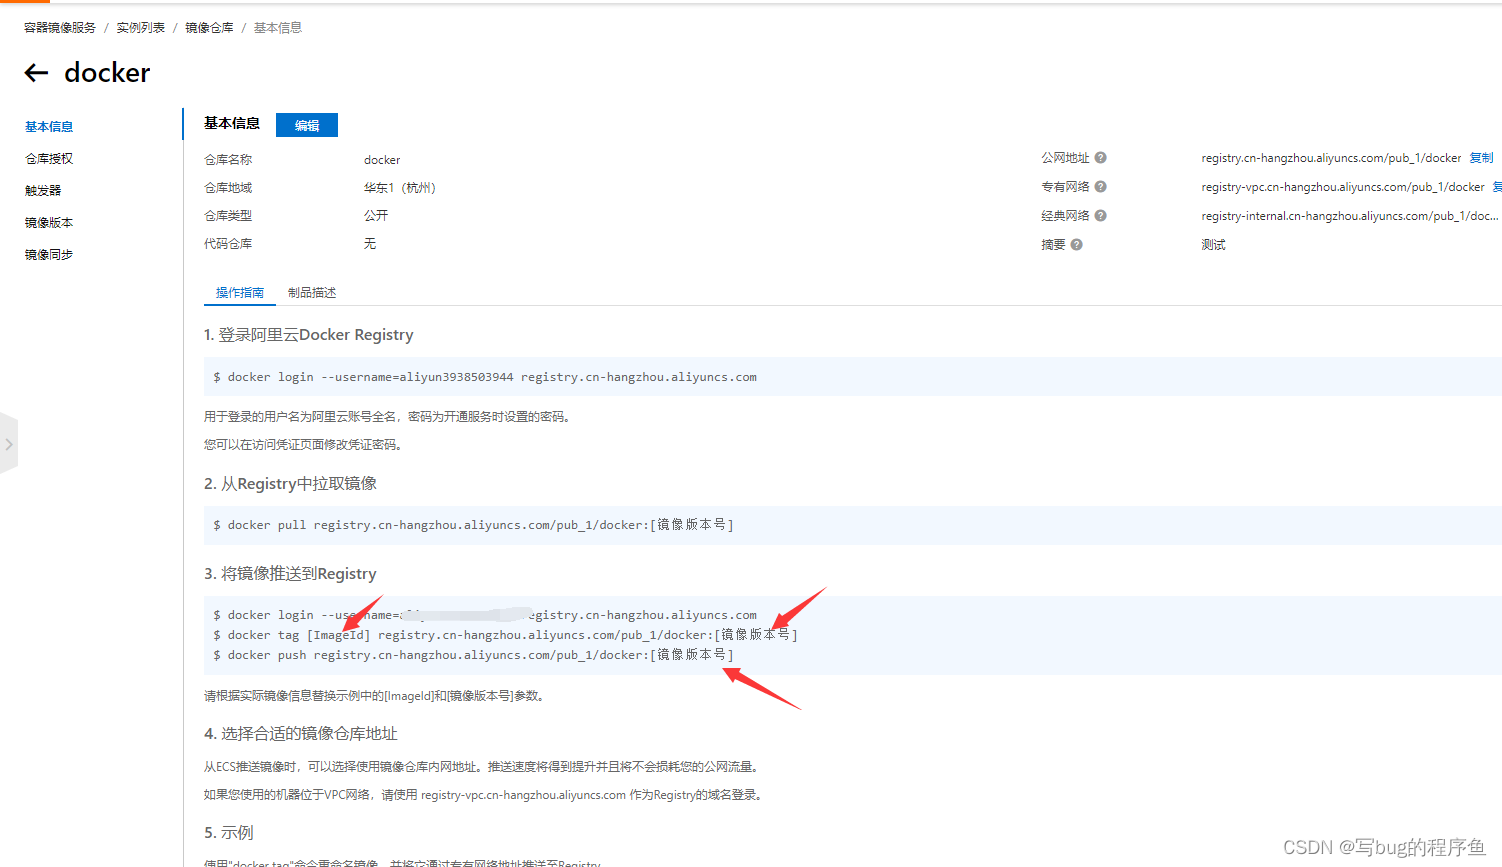Viewport: 1502px width, 867px height.
Task: Click the docker tag [ImageId] command line
Action: click(x=505, y=635)
